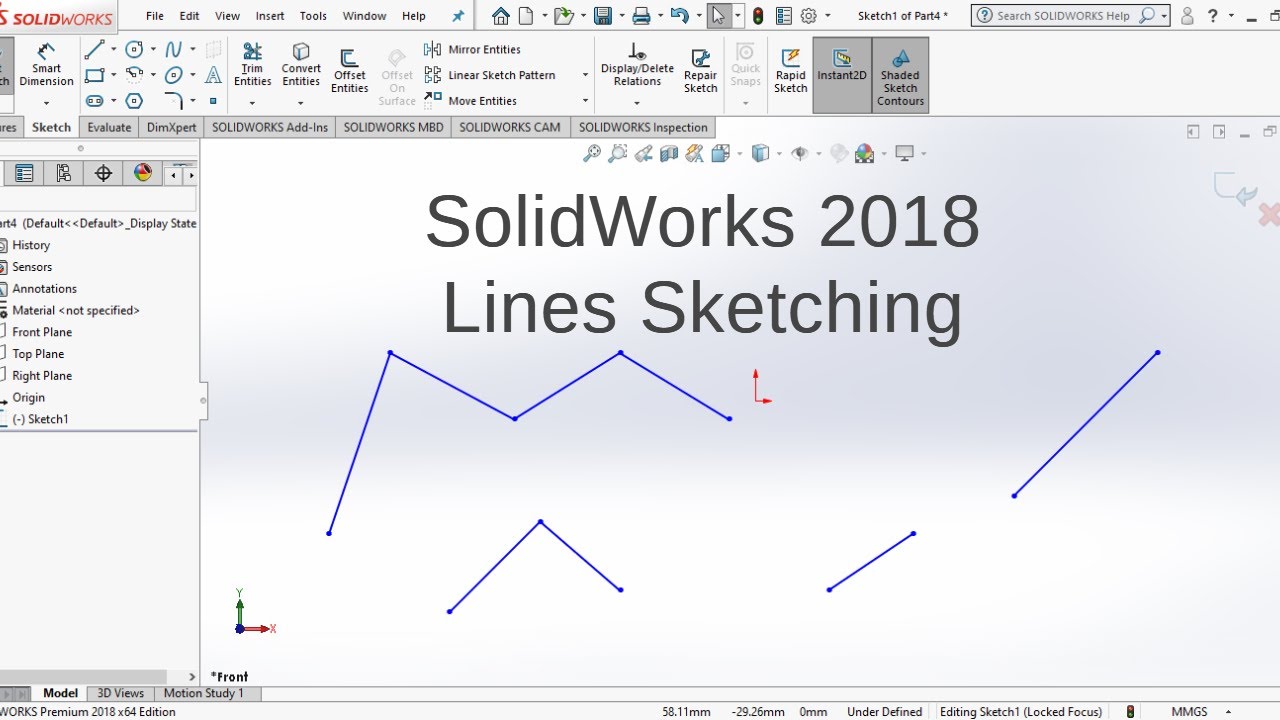Toggle Shaded Sketch Contours off
Viewport: 1280px width, 720px height.
pyautogui.click(x=900, y=74)
